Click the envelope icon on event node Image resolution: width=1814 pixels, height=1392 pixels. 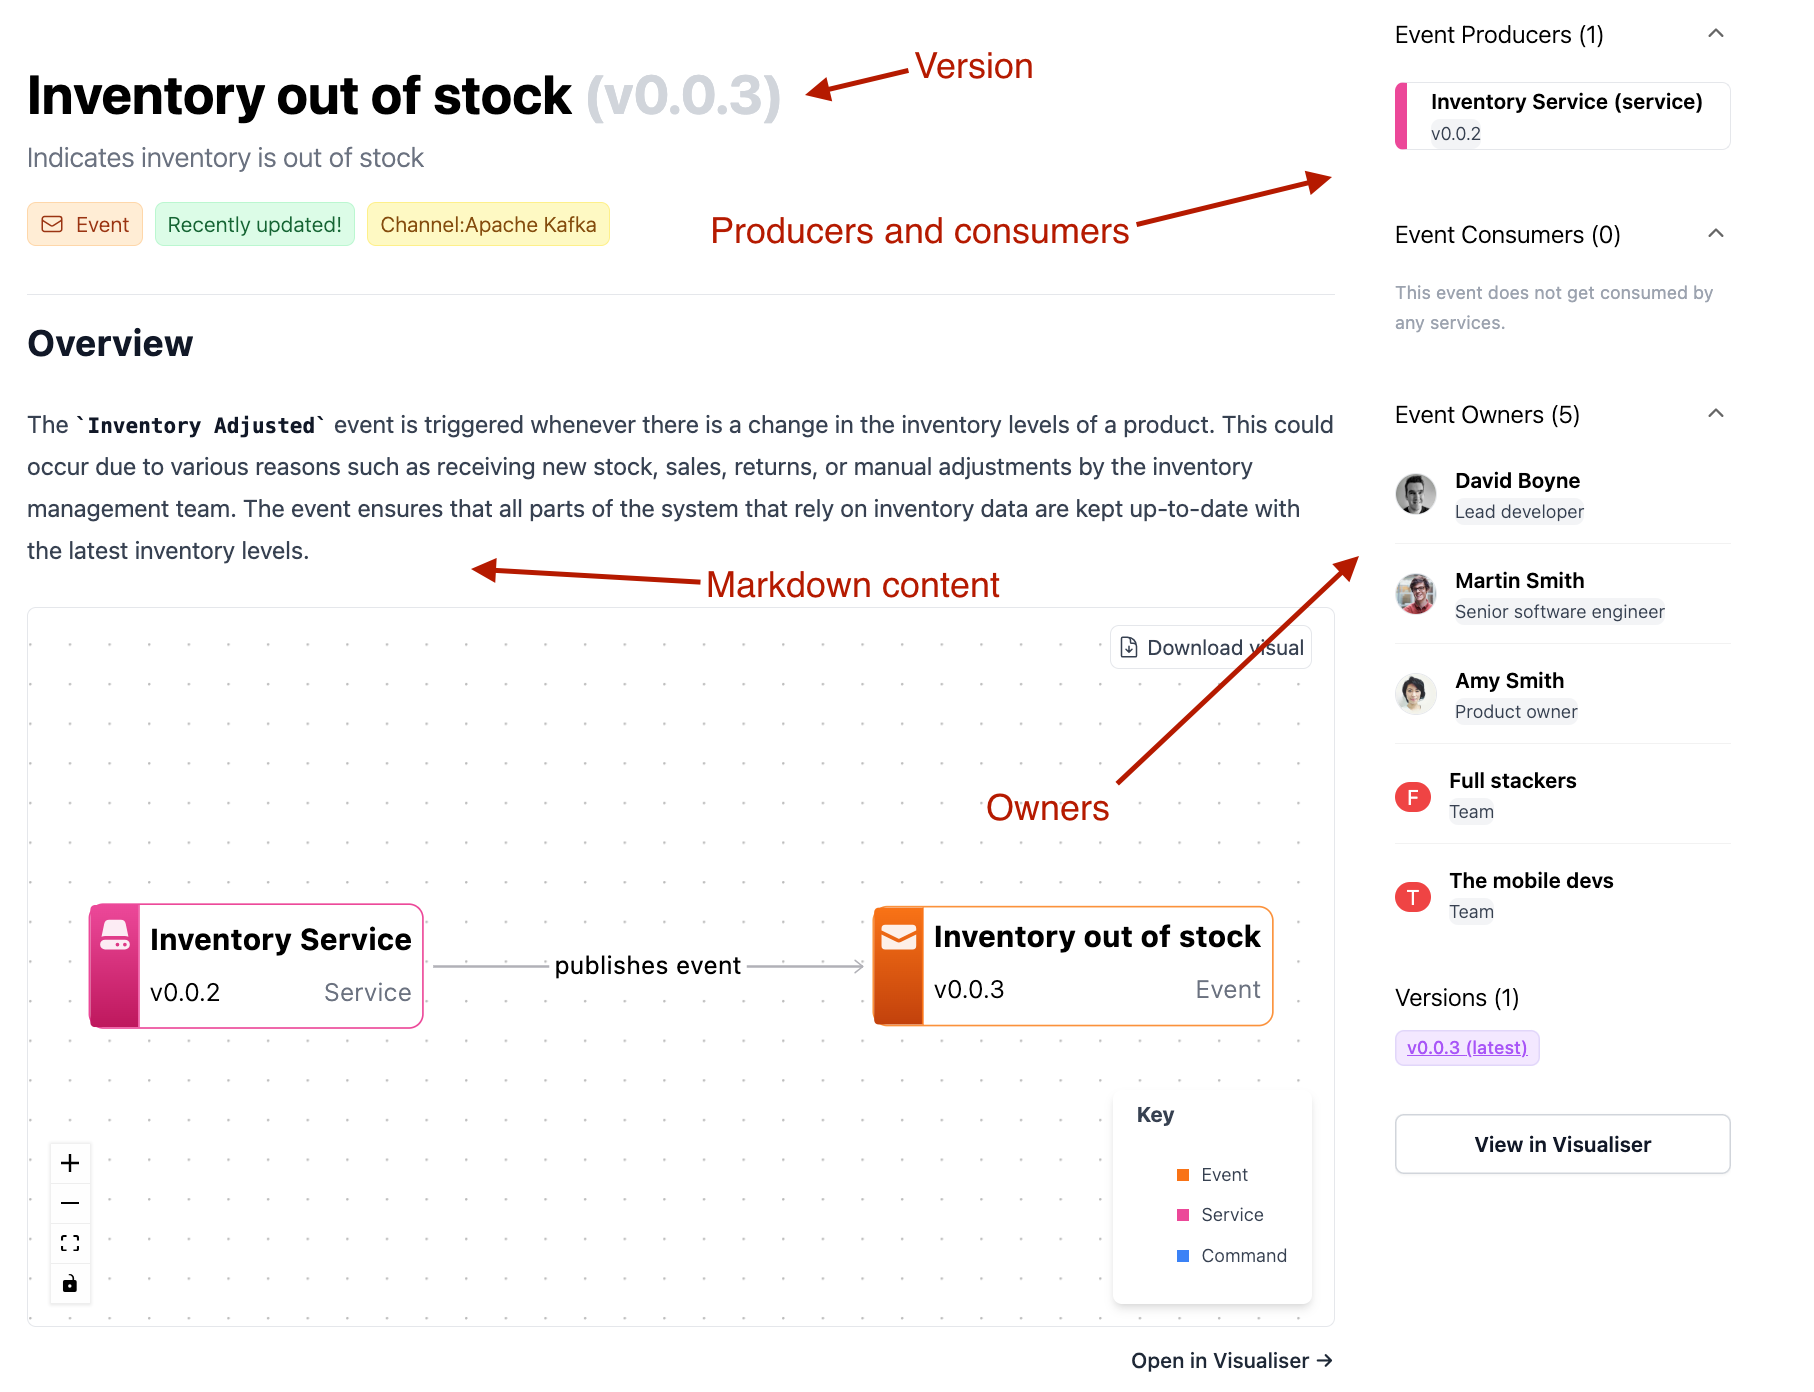(898, 937)
